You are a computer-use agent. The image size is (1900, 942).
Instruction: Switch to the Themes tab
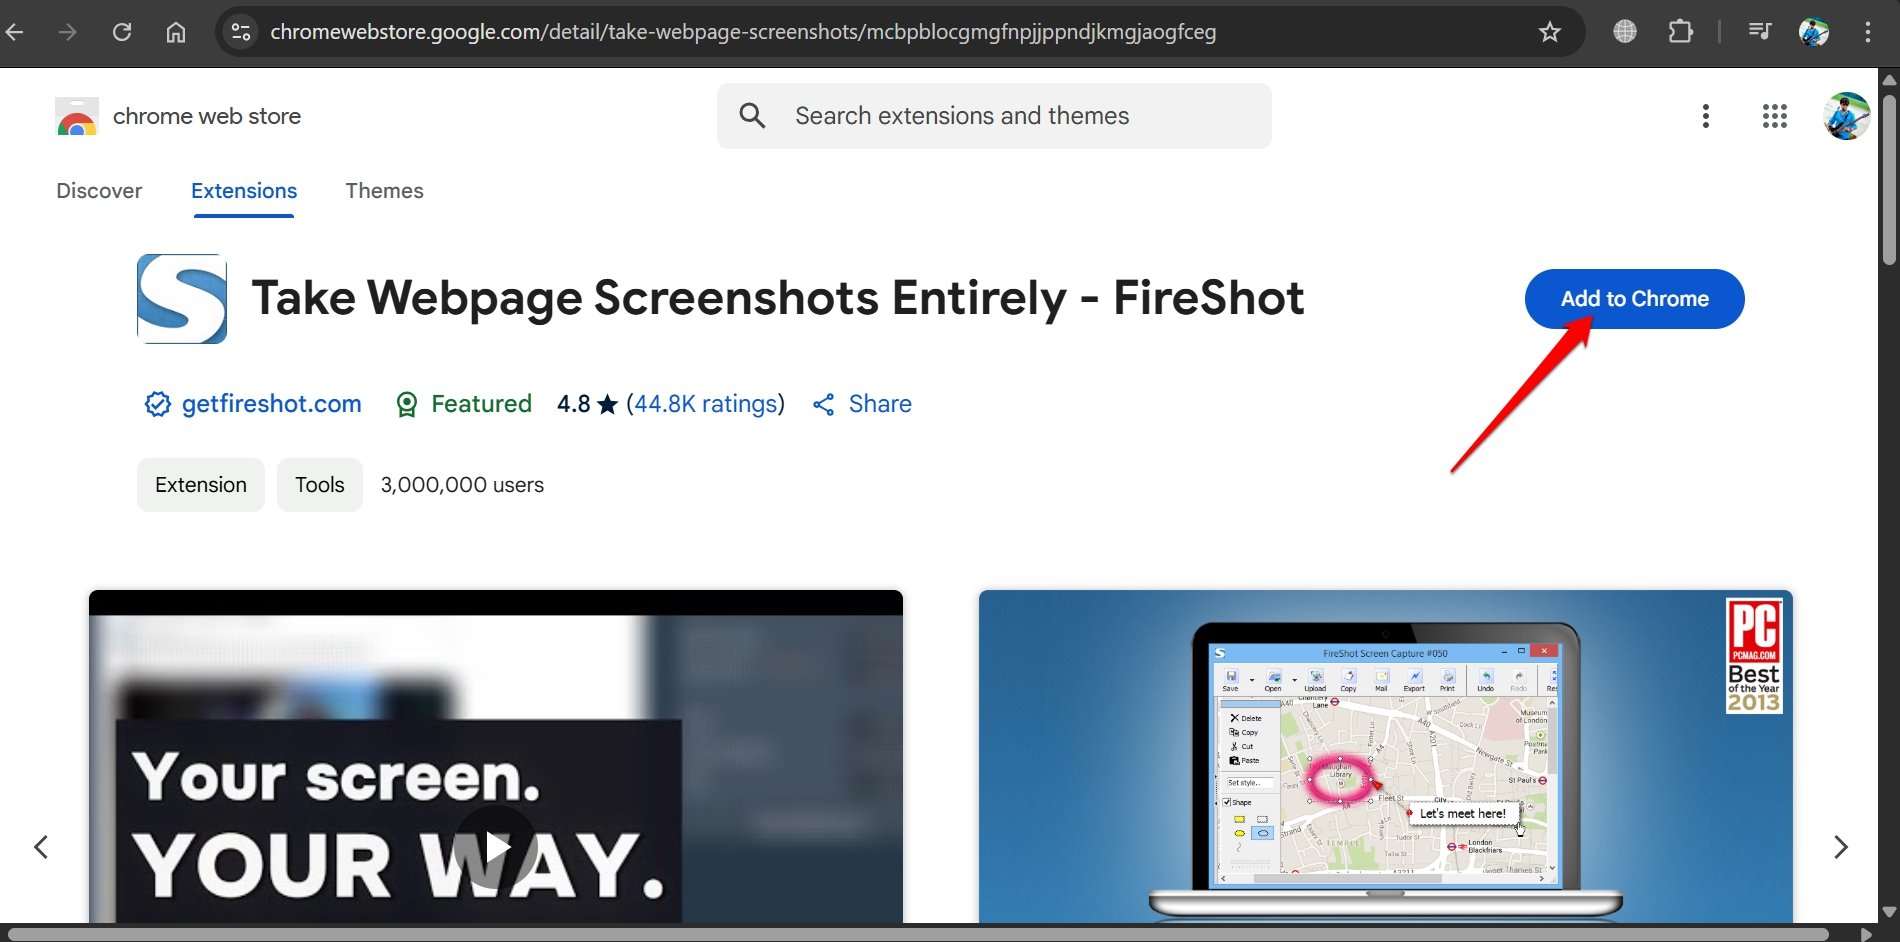coord(384,191)
